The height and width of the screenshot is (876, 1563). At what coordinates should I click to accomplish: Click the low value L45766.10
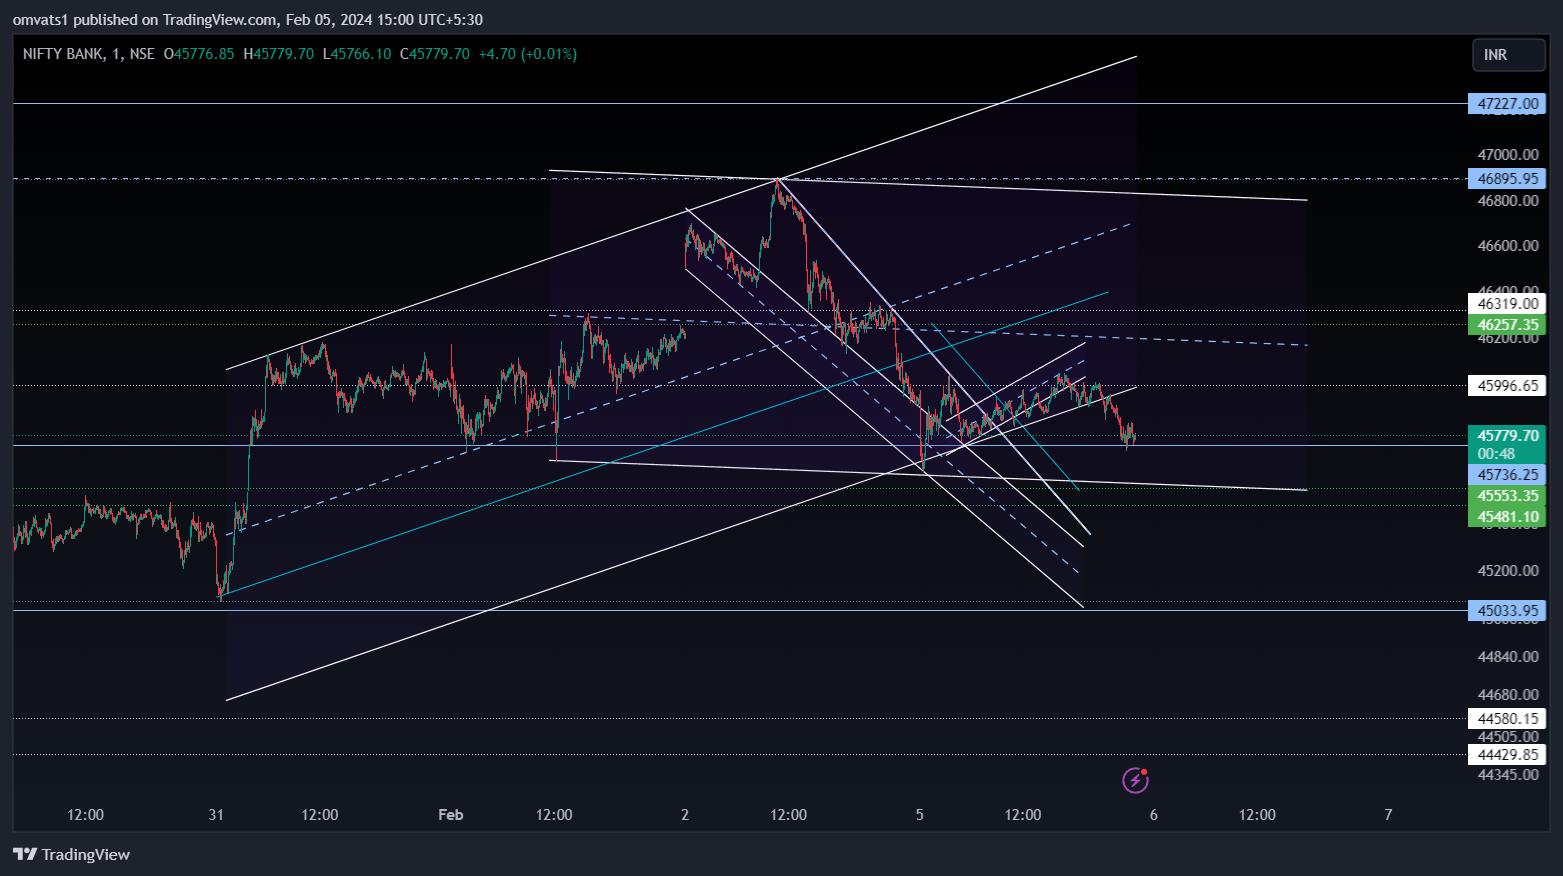pyautogui.click(x=357, y=54)
